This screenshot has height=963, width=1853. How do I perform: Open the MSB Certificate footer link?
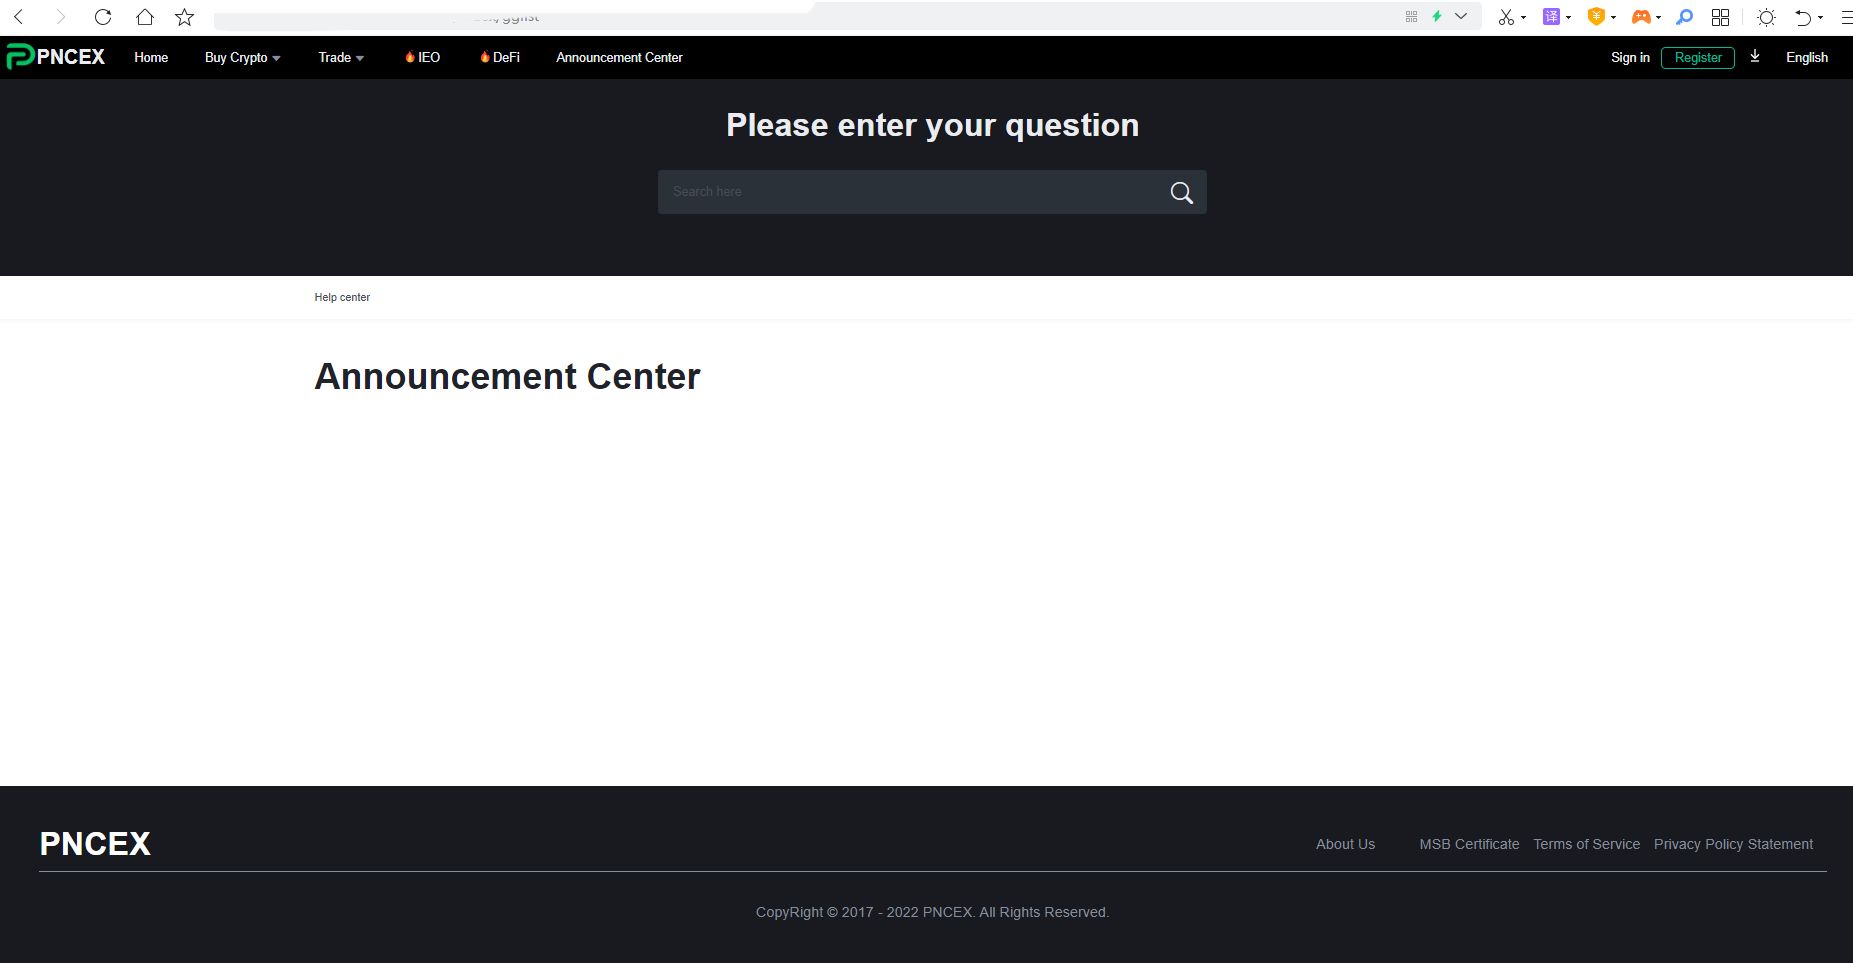pos(1468,844)
